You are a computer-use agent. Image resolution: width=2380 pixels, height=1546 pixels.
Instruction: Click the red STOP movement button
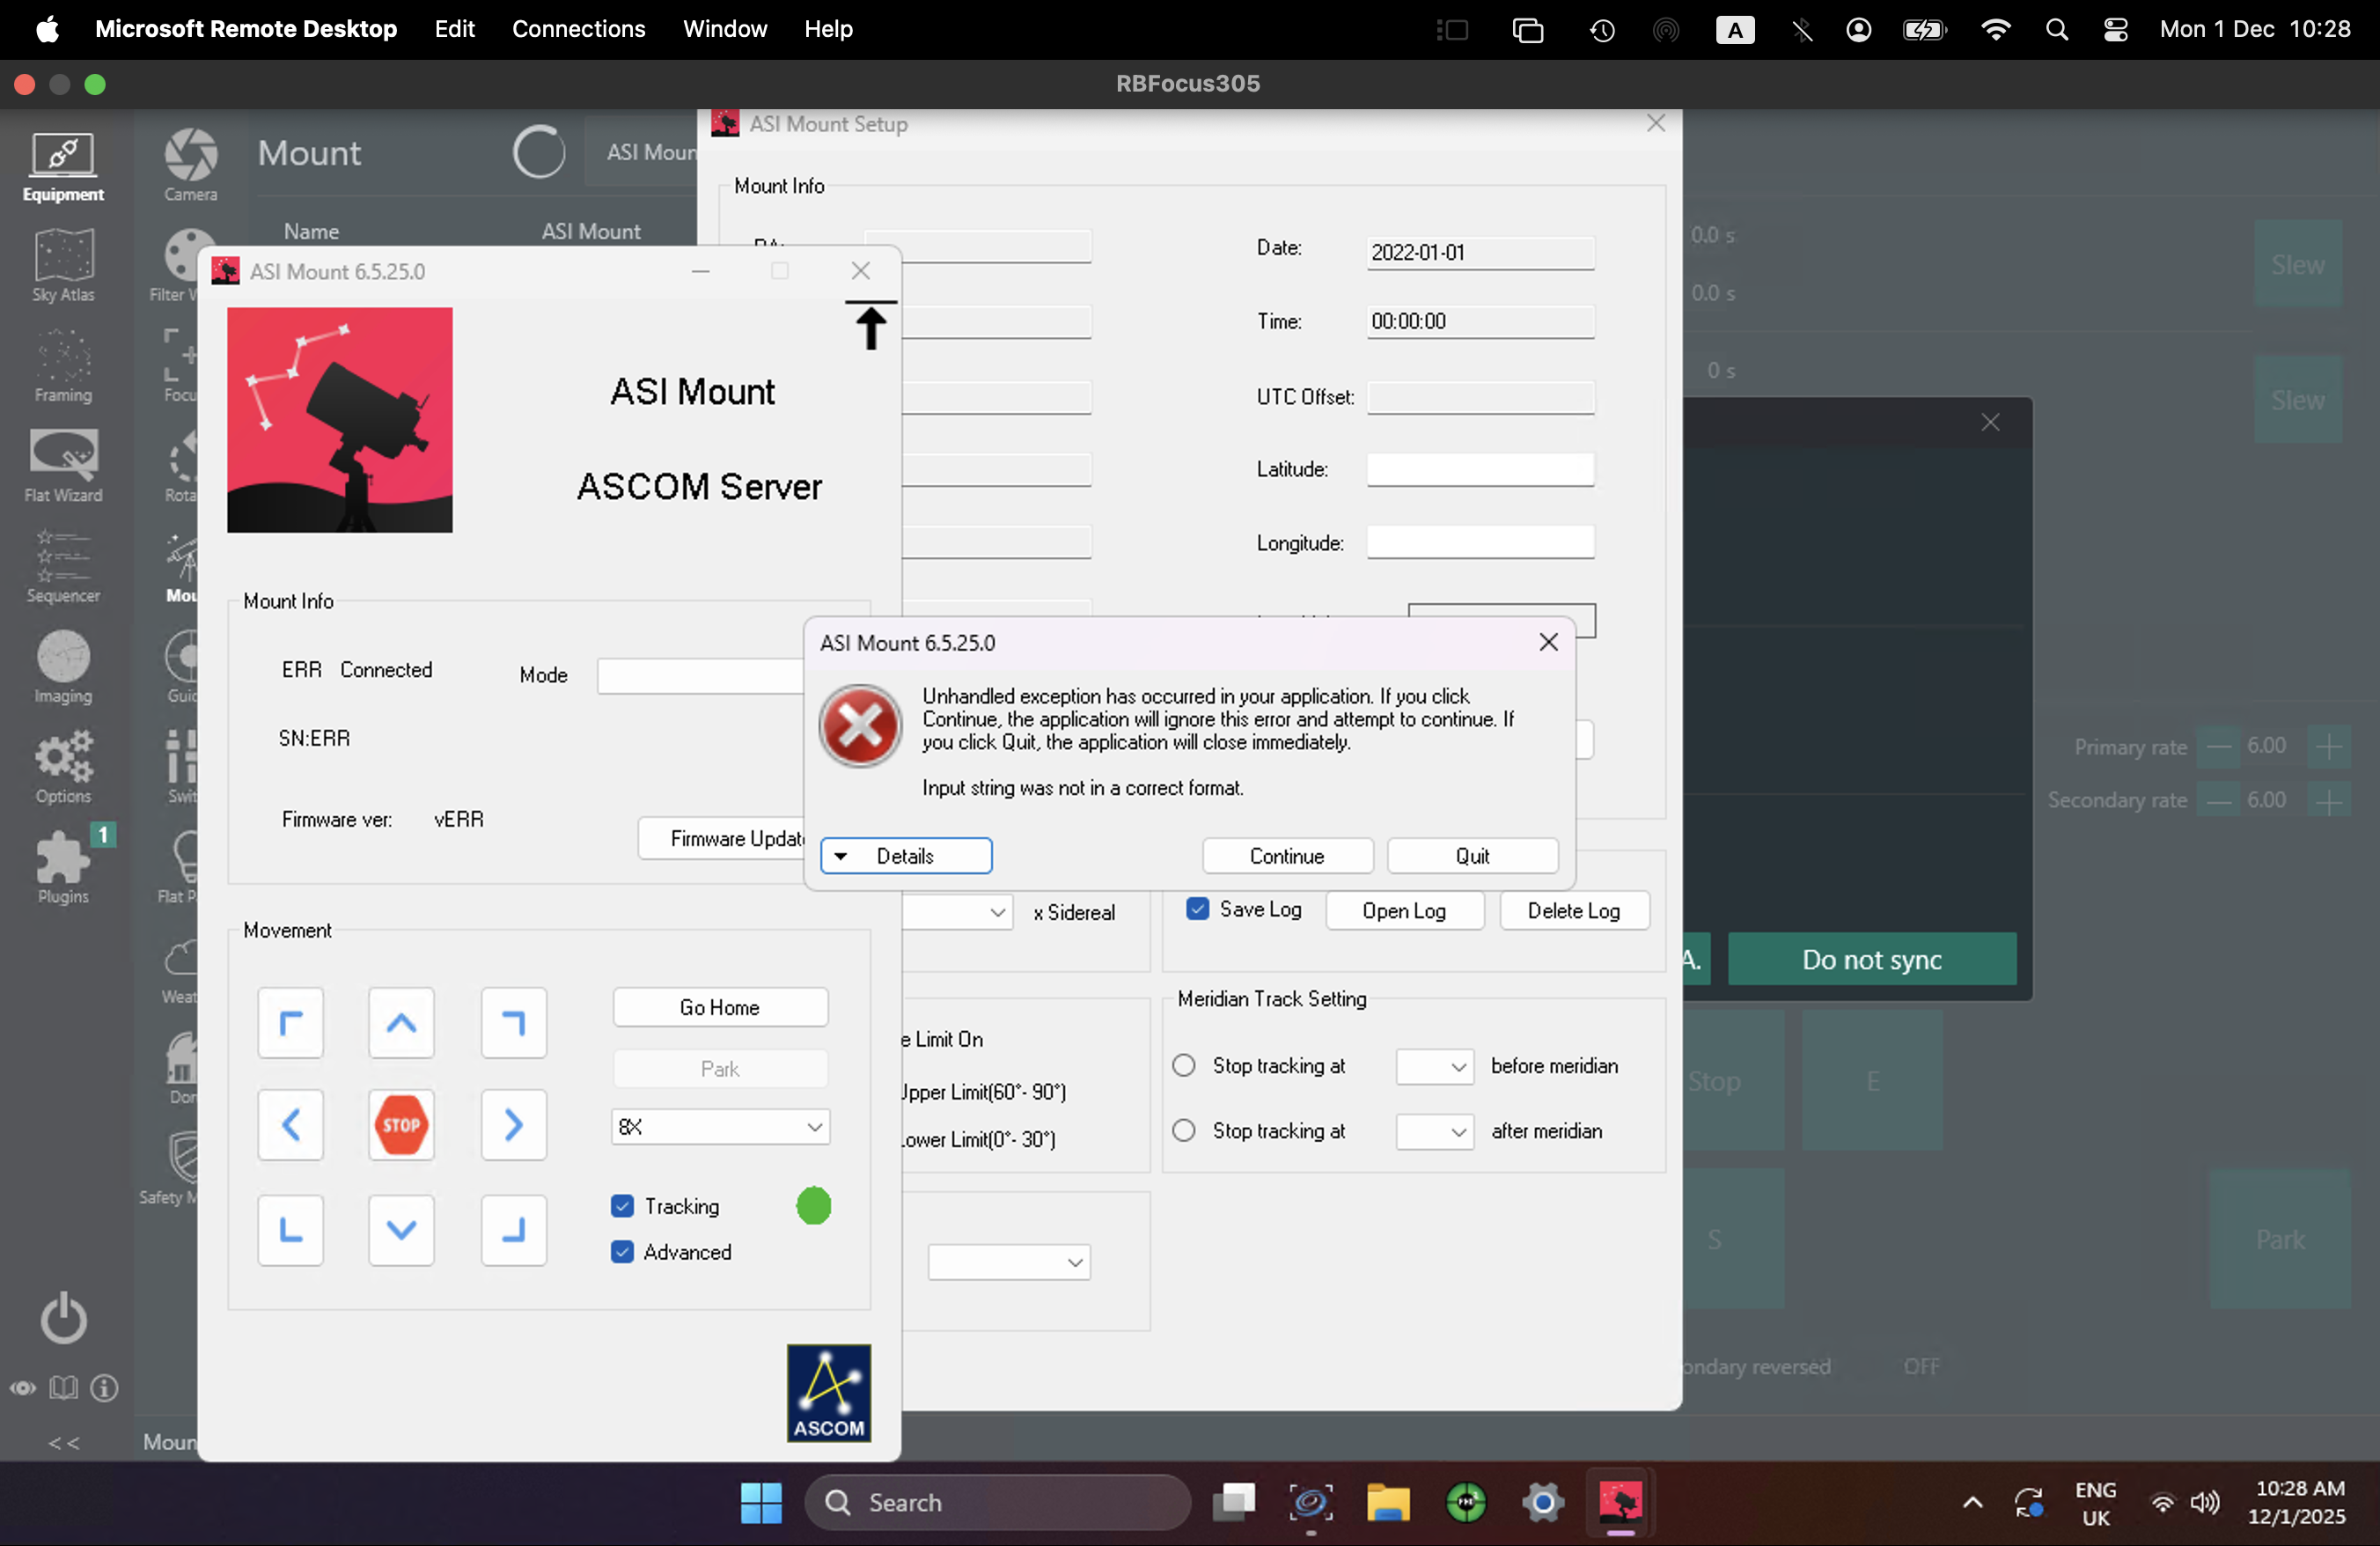click(x=401, y=1124)
